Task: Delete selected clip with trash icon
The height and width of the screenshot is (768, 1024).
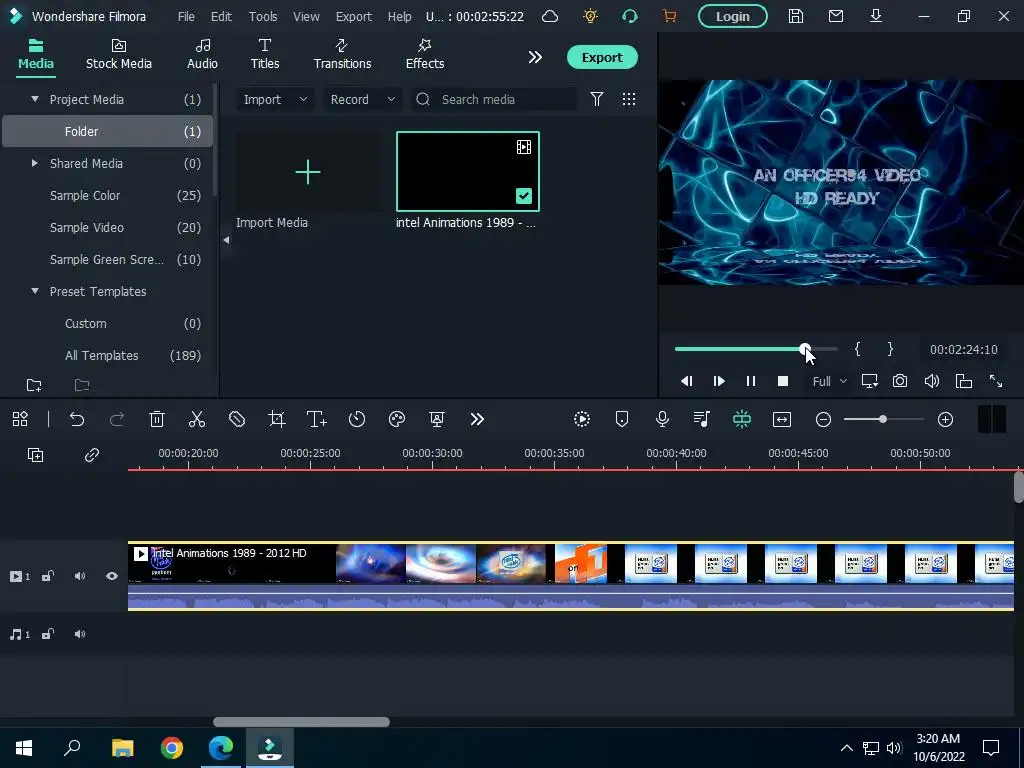Action: tap(157, 419)
